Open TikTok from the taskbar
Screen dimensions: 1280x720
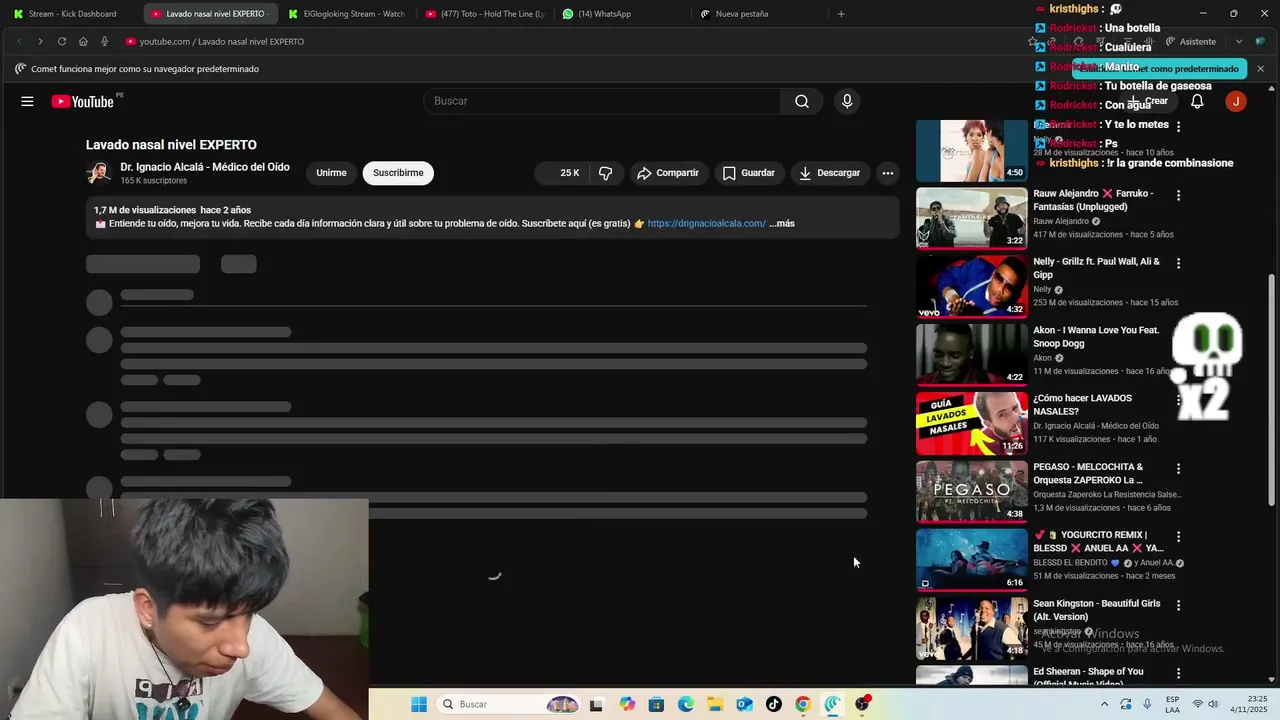774,704
